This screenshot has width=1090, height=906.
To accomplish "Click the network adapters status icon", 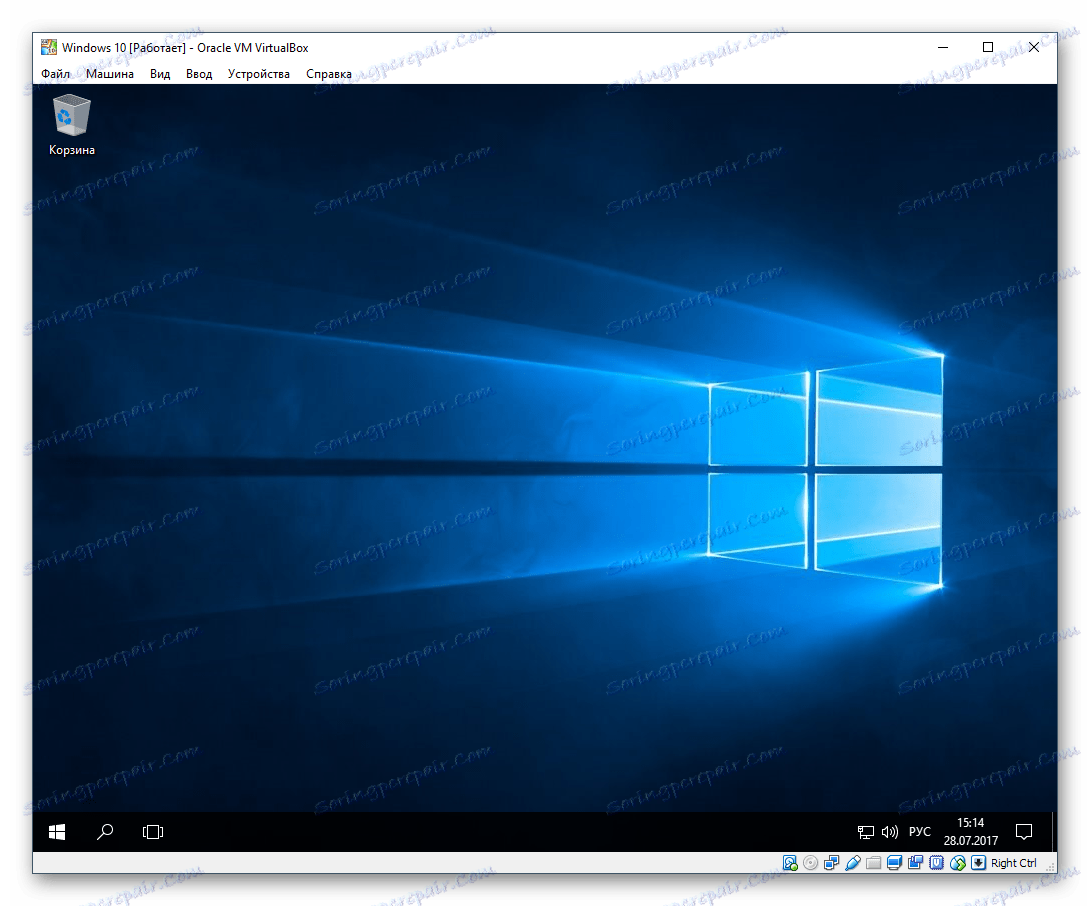I will coord(831,863).
